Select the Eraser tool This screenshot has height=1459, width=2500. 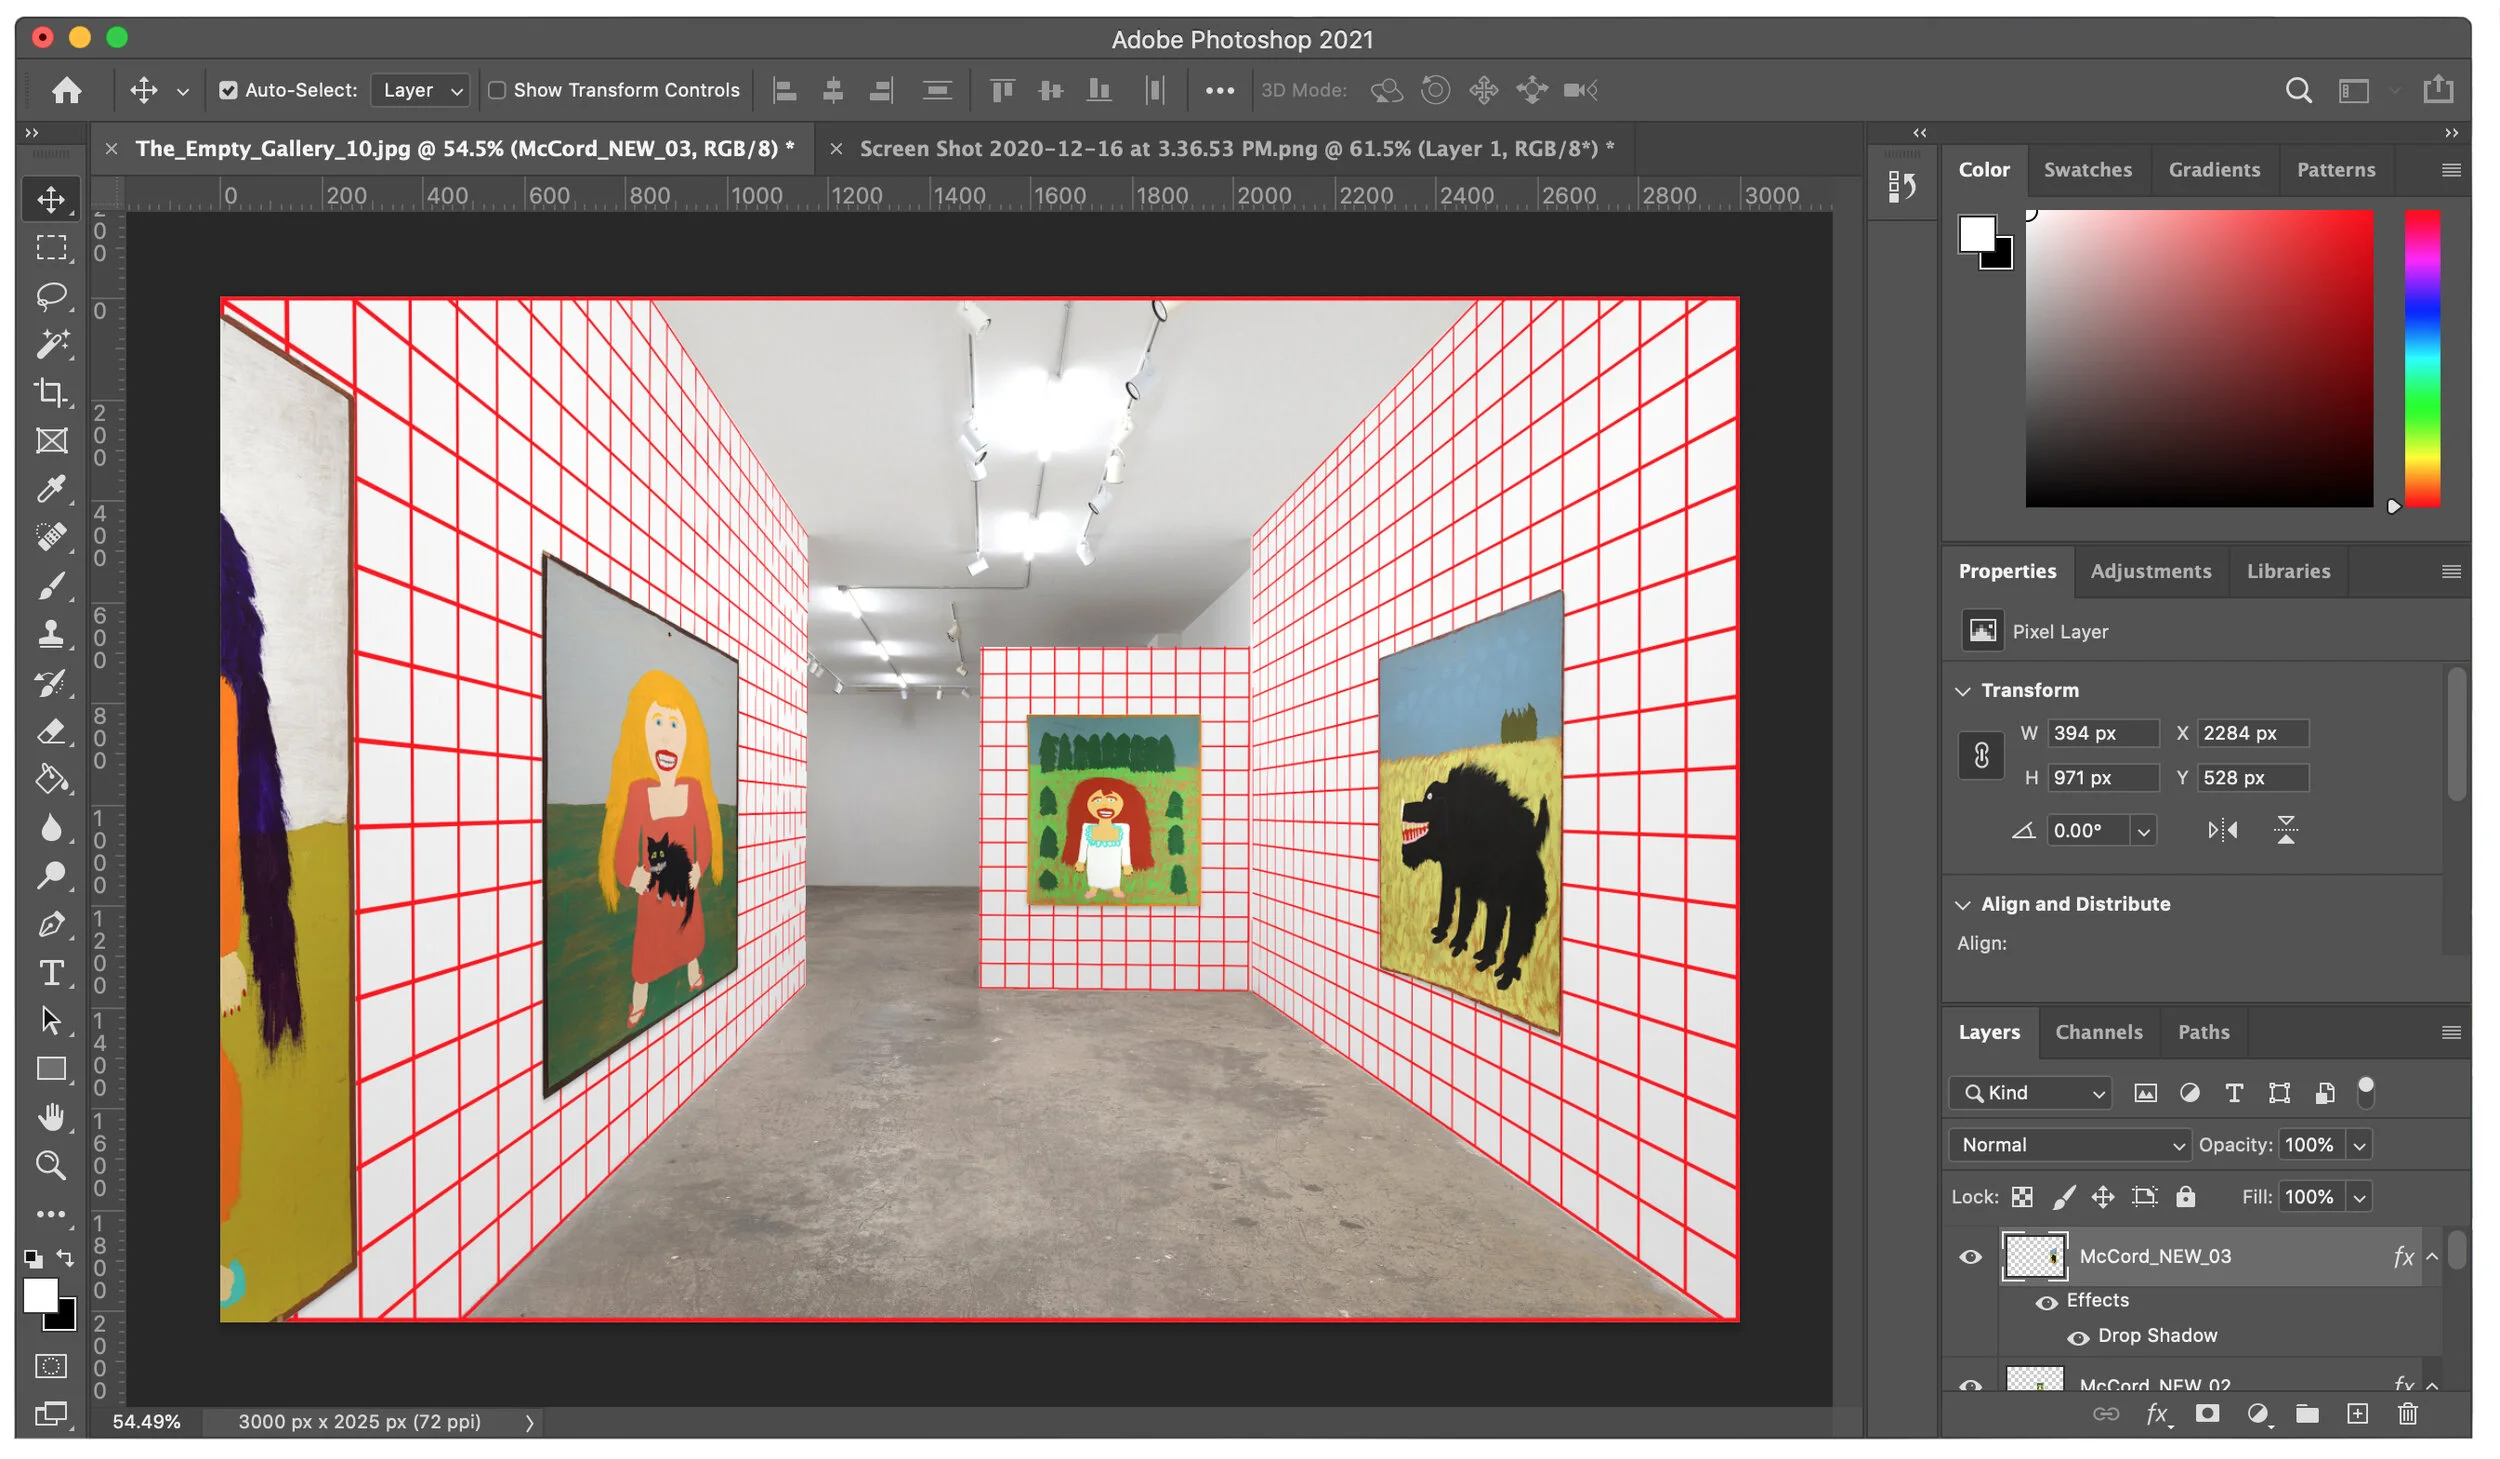click(x=51, y=731)
